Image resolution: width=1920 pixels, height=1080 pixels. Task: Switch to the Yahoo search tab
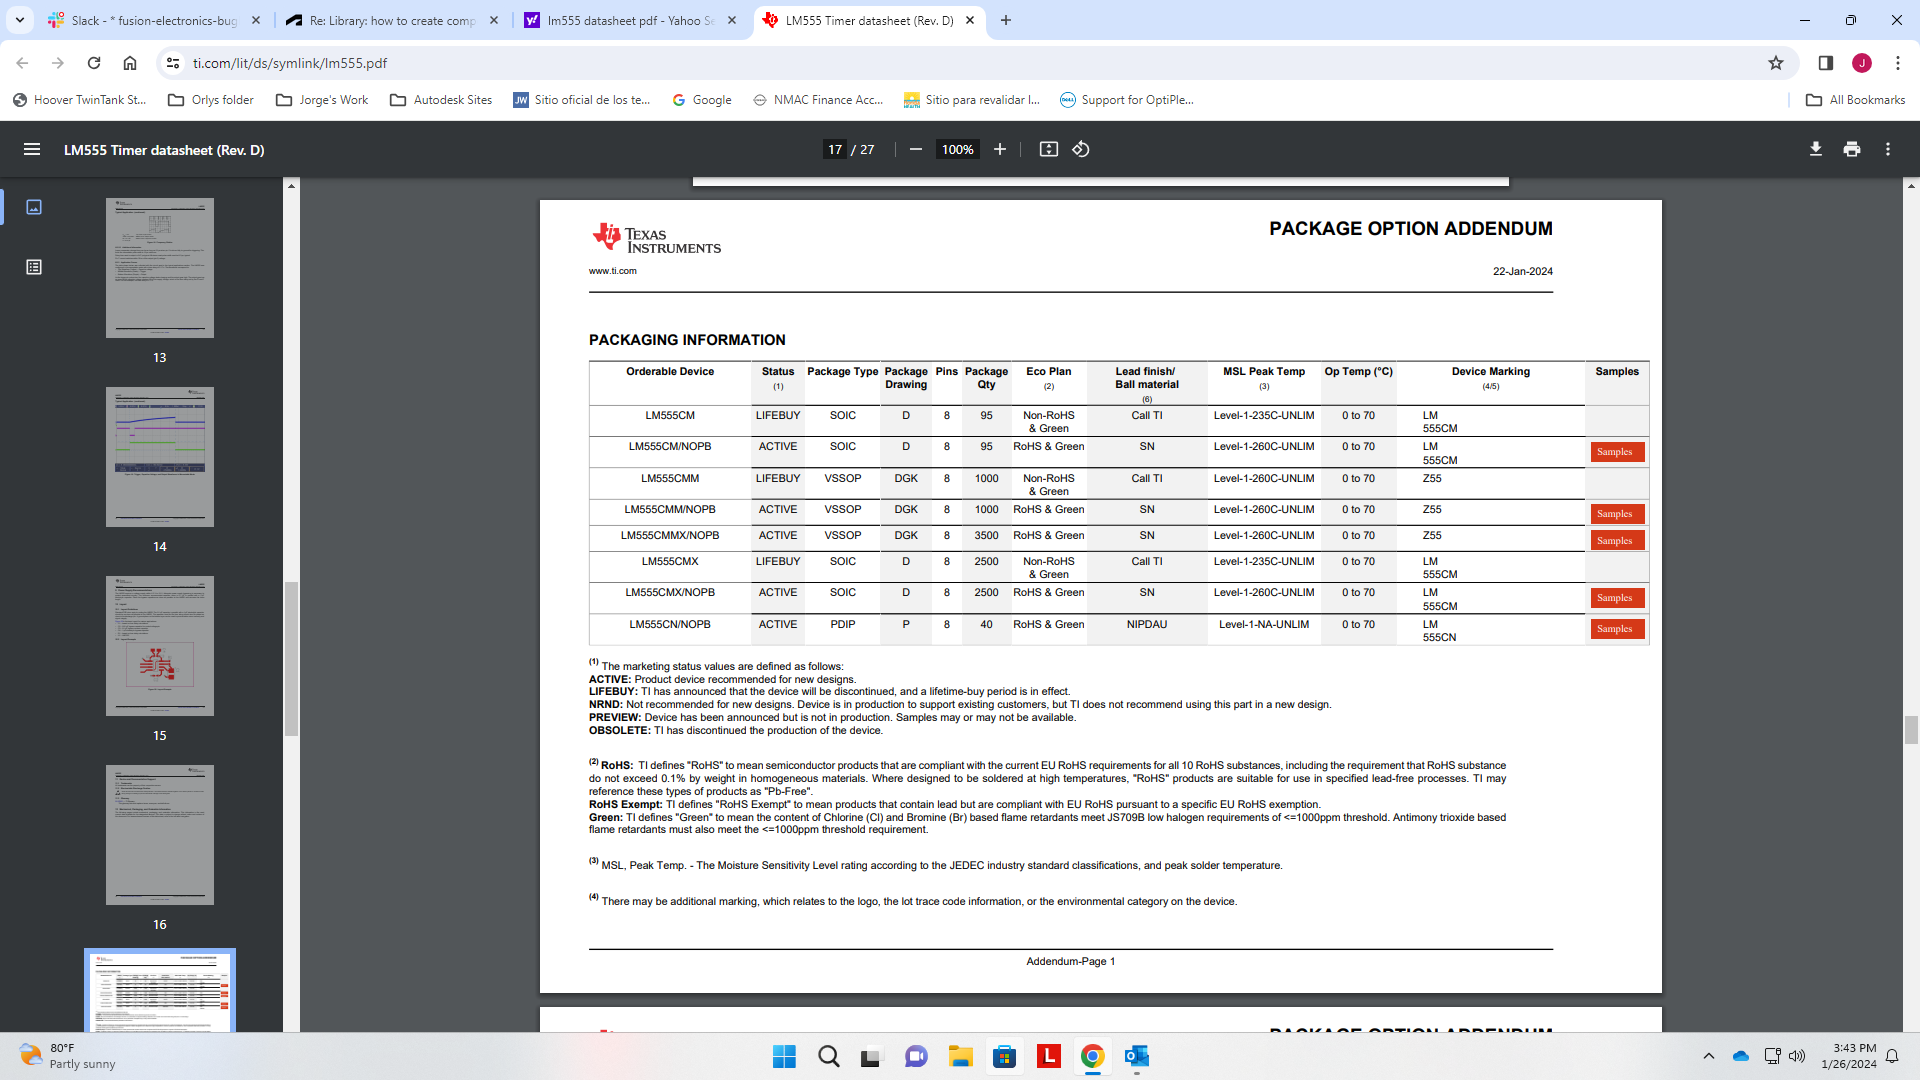630,20
